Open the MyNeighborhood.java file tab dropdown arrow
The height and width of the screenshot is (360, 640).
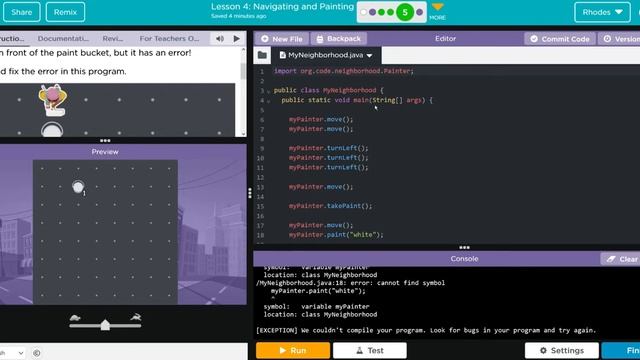click(369, 56)
